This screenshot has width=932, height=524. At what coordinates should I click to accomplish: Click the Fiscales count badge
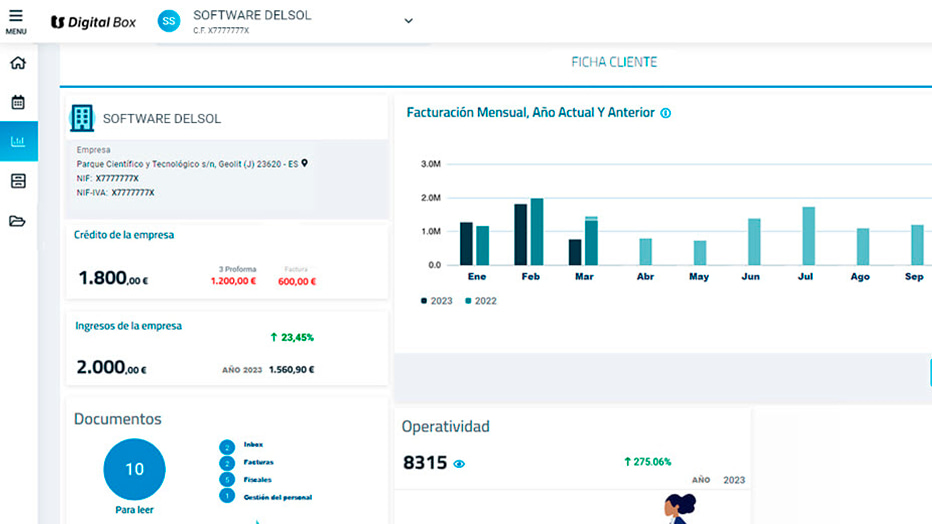point(226,479)
